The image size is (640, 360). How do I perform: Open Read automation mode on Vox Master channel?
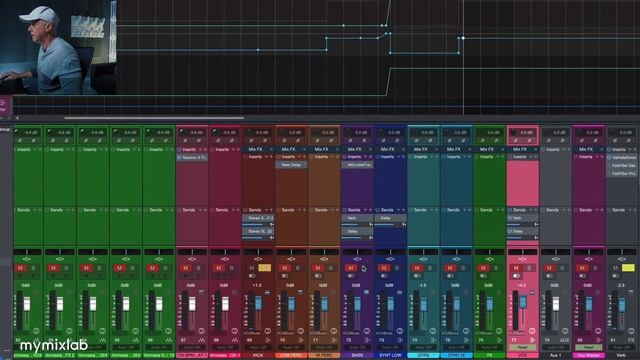588,347
